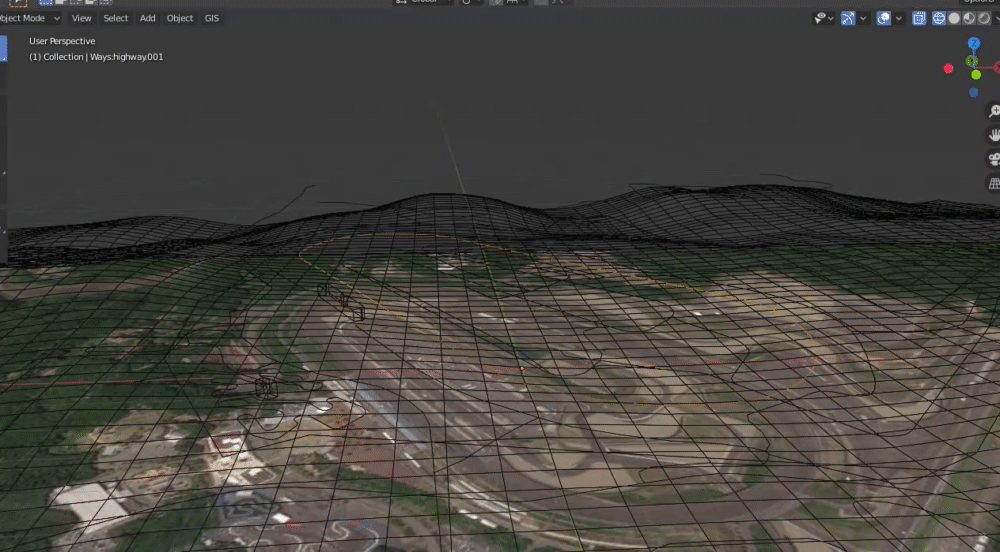Screen dimensions: 1000x552
Task: Open the Select menu
Action: (115, 18)
